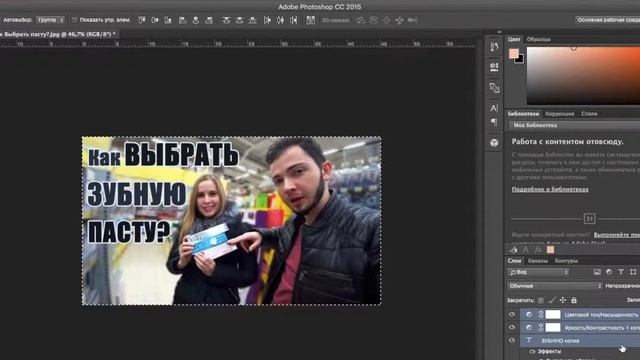The height and width of the screenshot is (360, 640).
Task: Select the 'Библиотеки' tab
Action: 523,114
